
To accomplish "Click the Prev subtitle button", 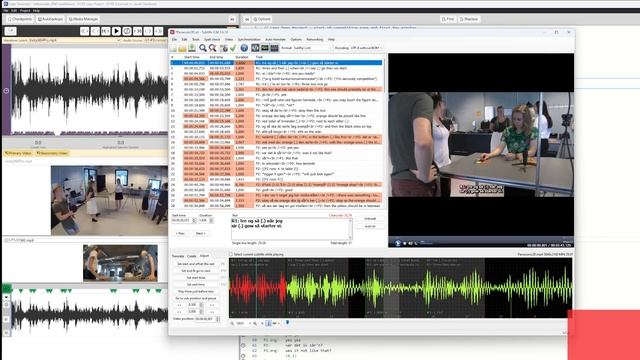I will pyautogui.click(x=180, y=233).
